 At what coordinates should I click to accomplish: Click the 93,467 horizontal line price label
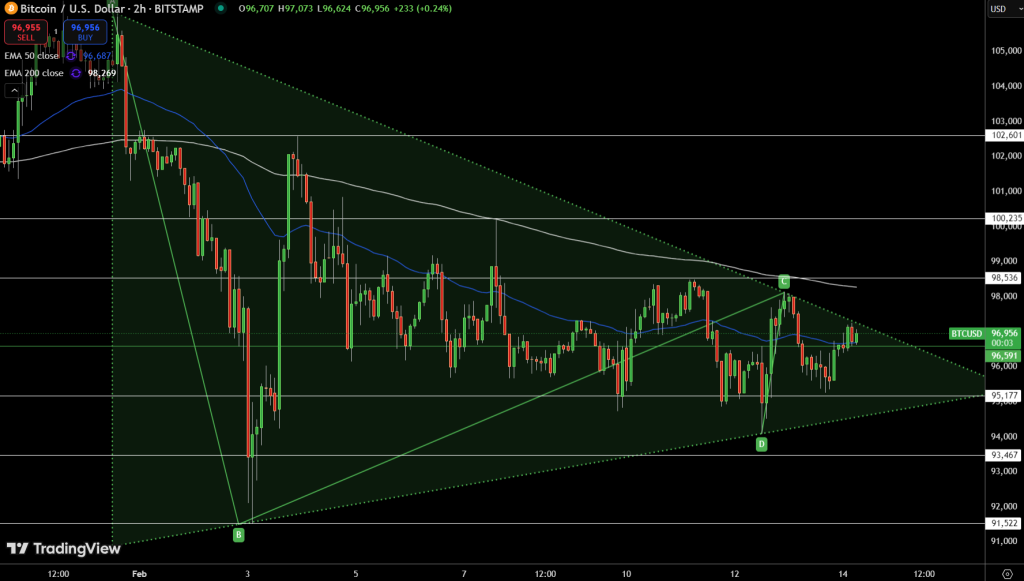[x=1004, y=455]
